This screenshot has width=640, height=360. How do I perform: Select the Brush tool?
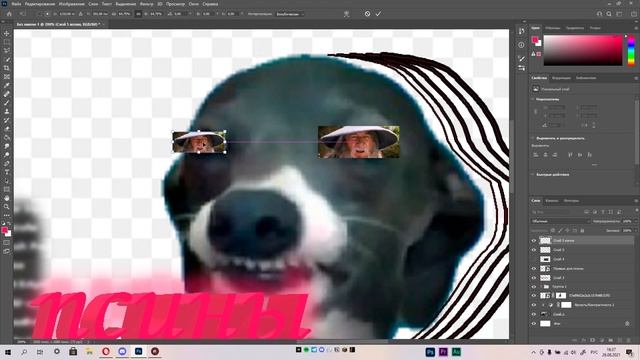click(x=7, y=102)
